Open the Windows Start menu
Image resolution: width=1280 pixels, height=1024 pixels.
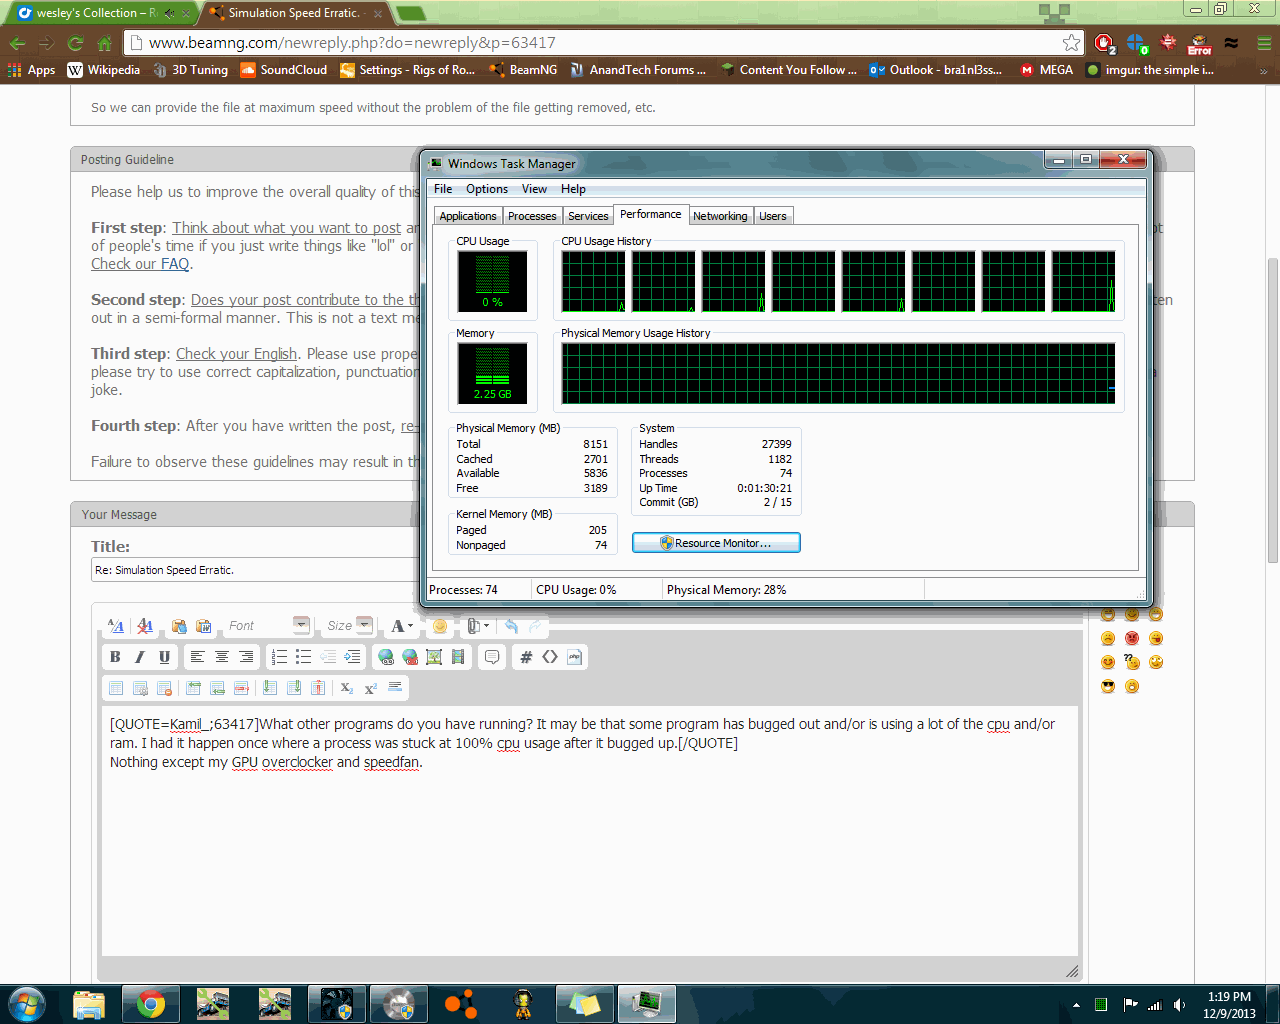[27, 1004]
